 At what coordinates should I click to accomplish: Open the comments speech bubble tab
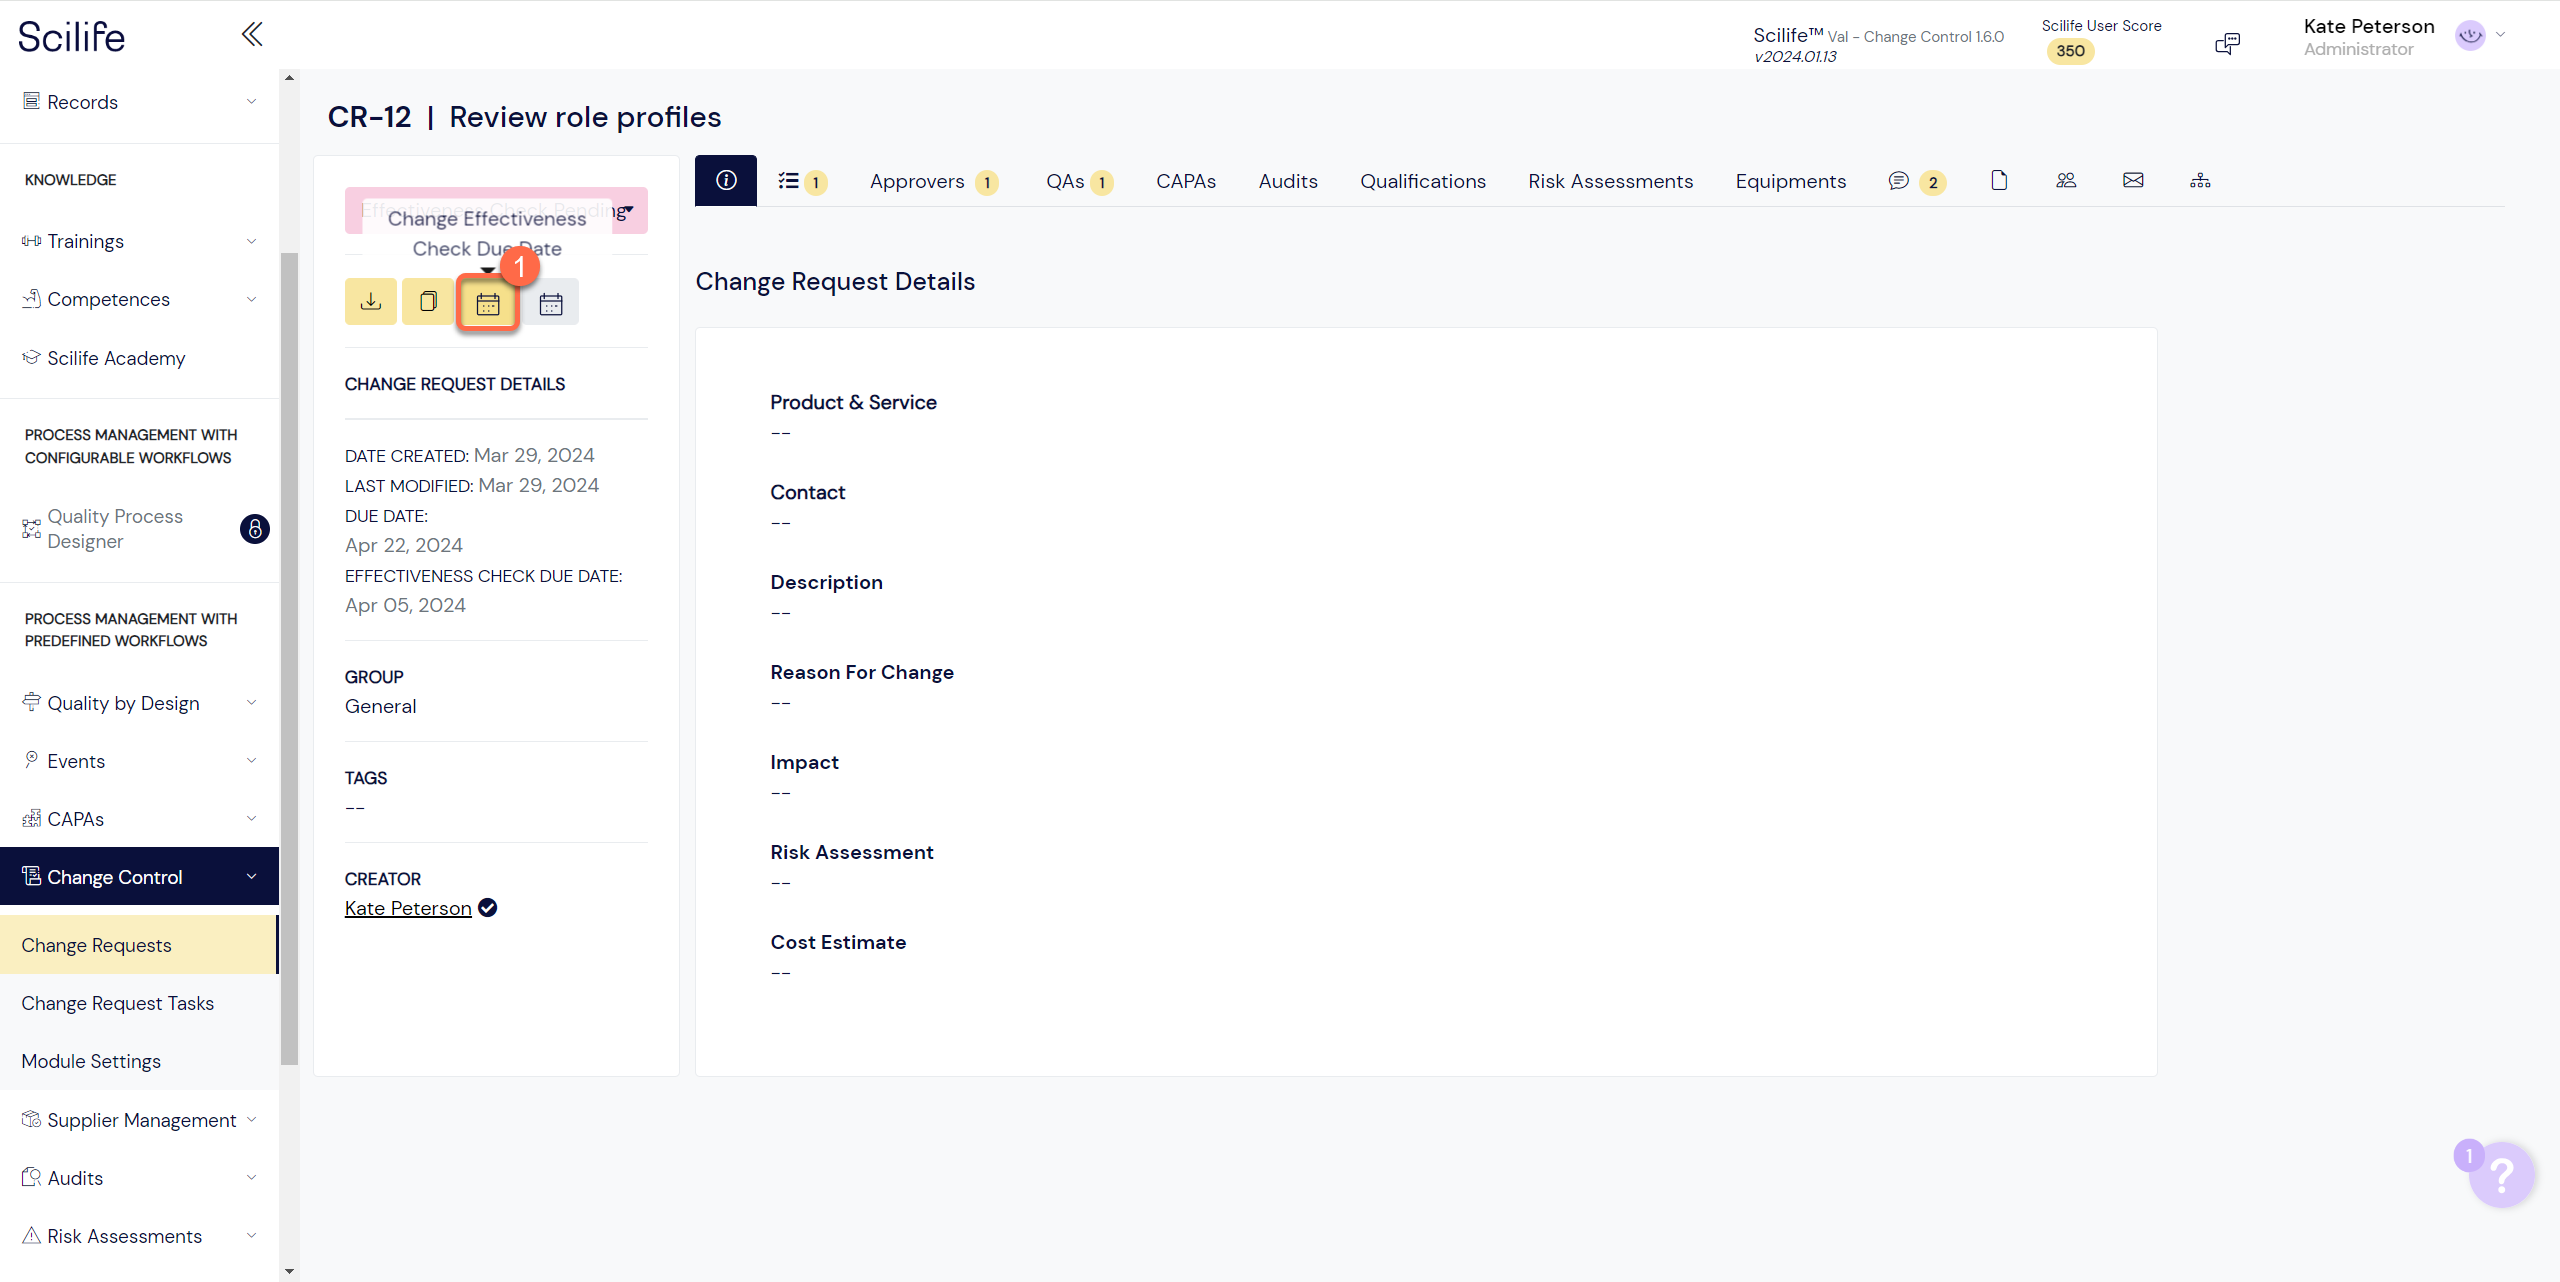coord(1898,181)
